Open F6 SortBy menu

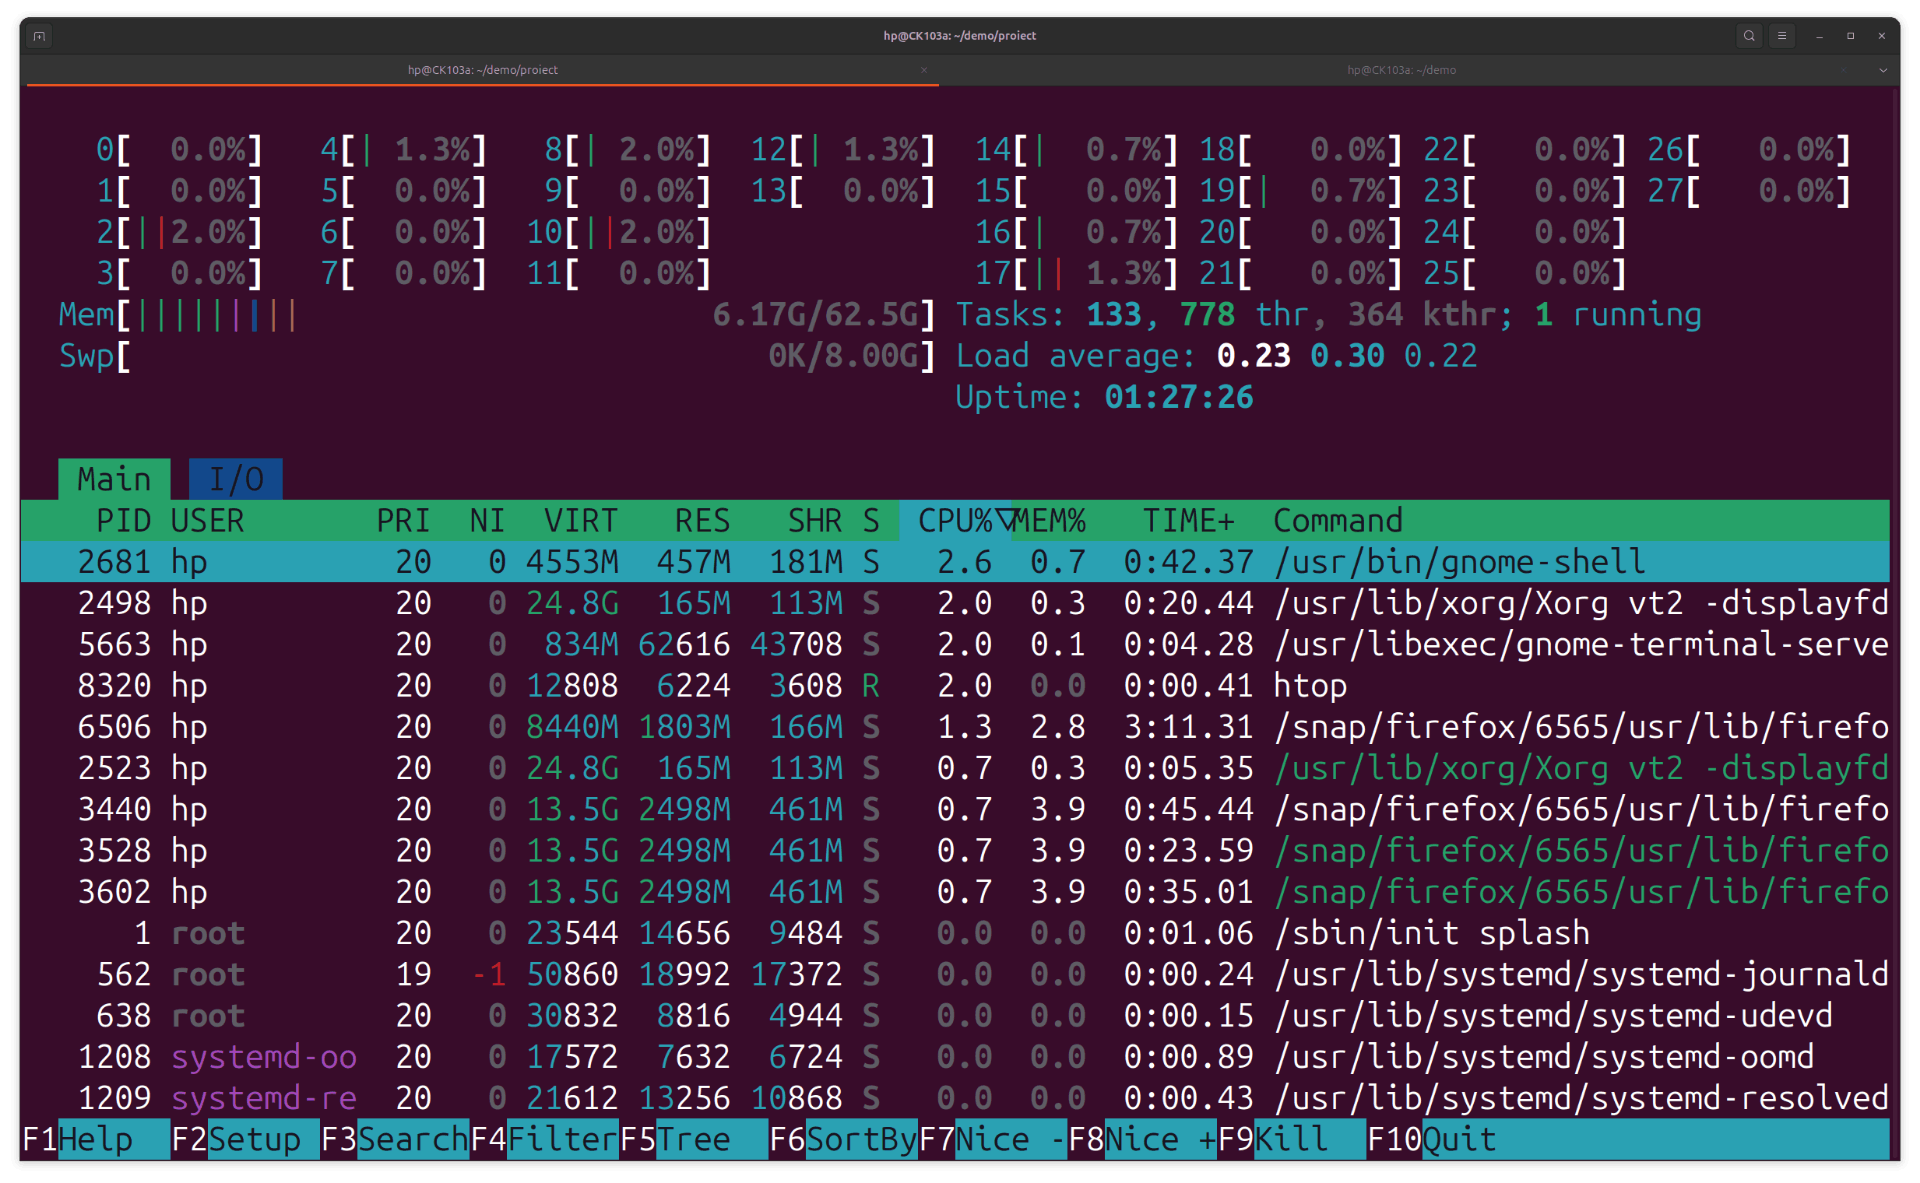pos(843,1139)
